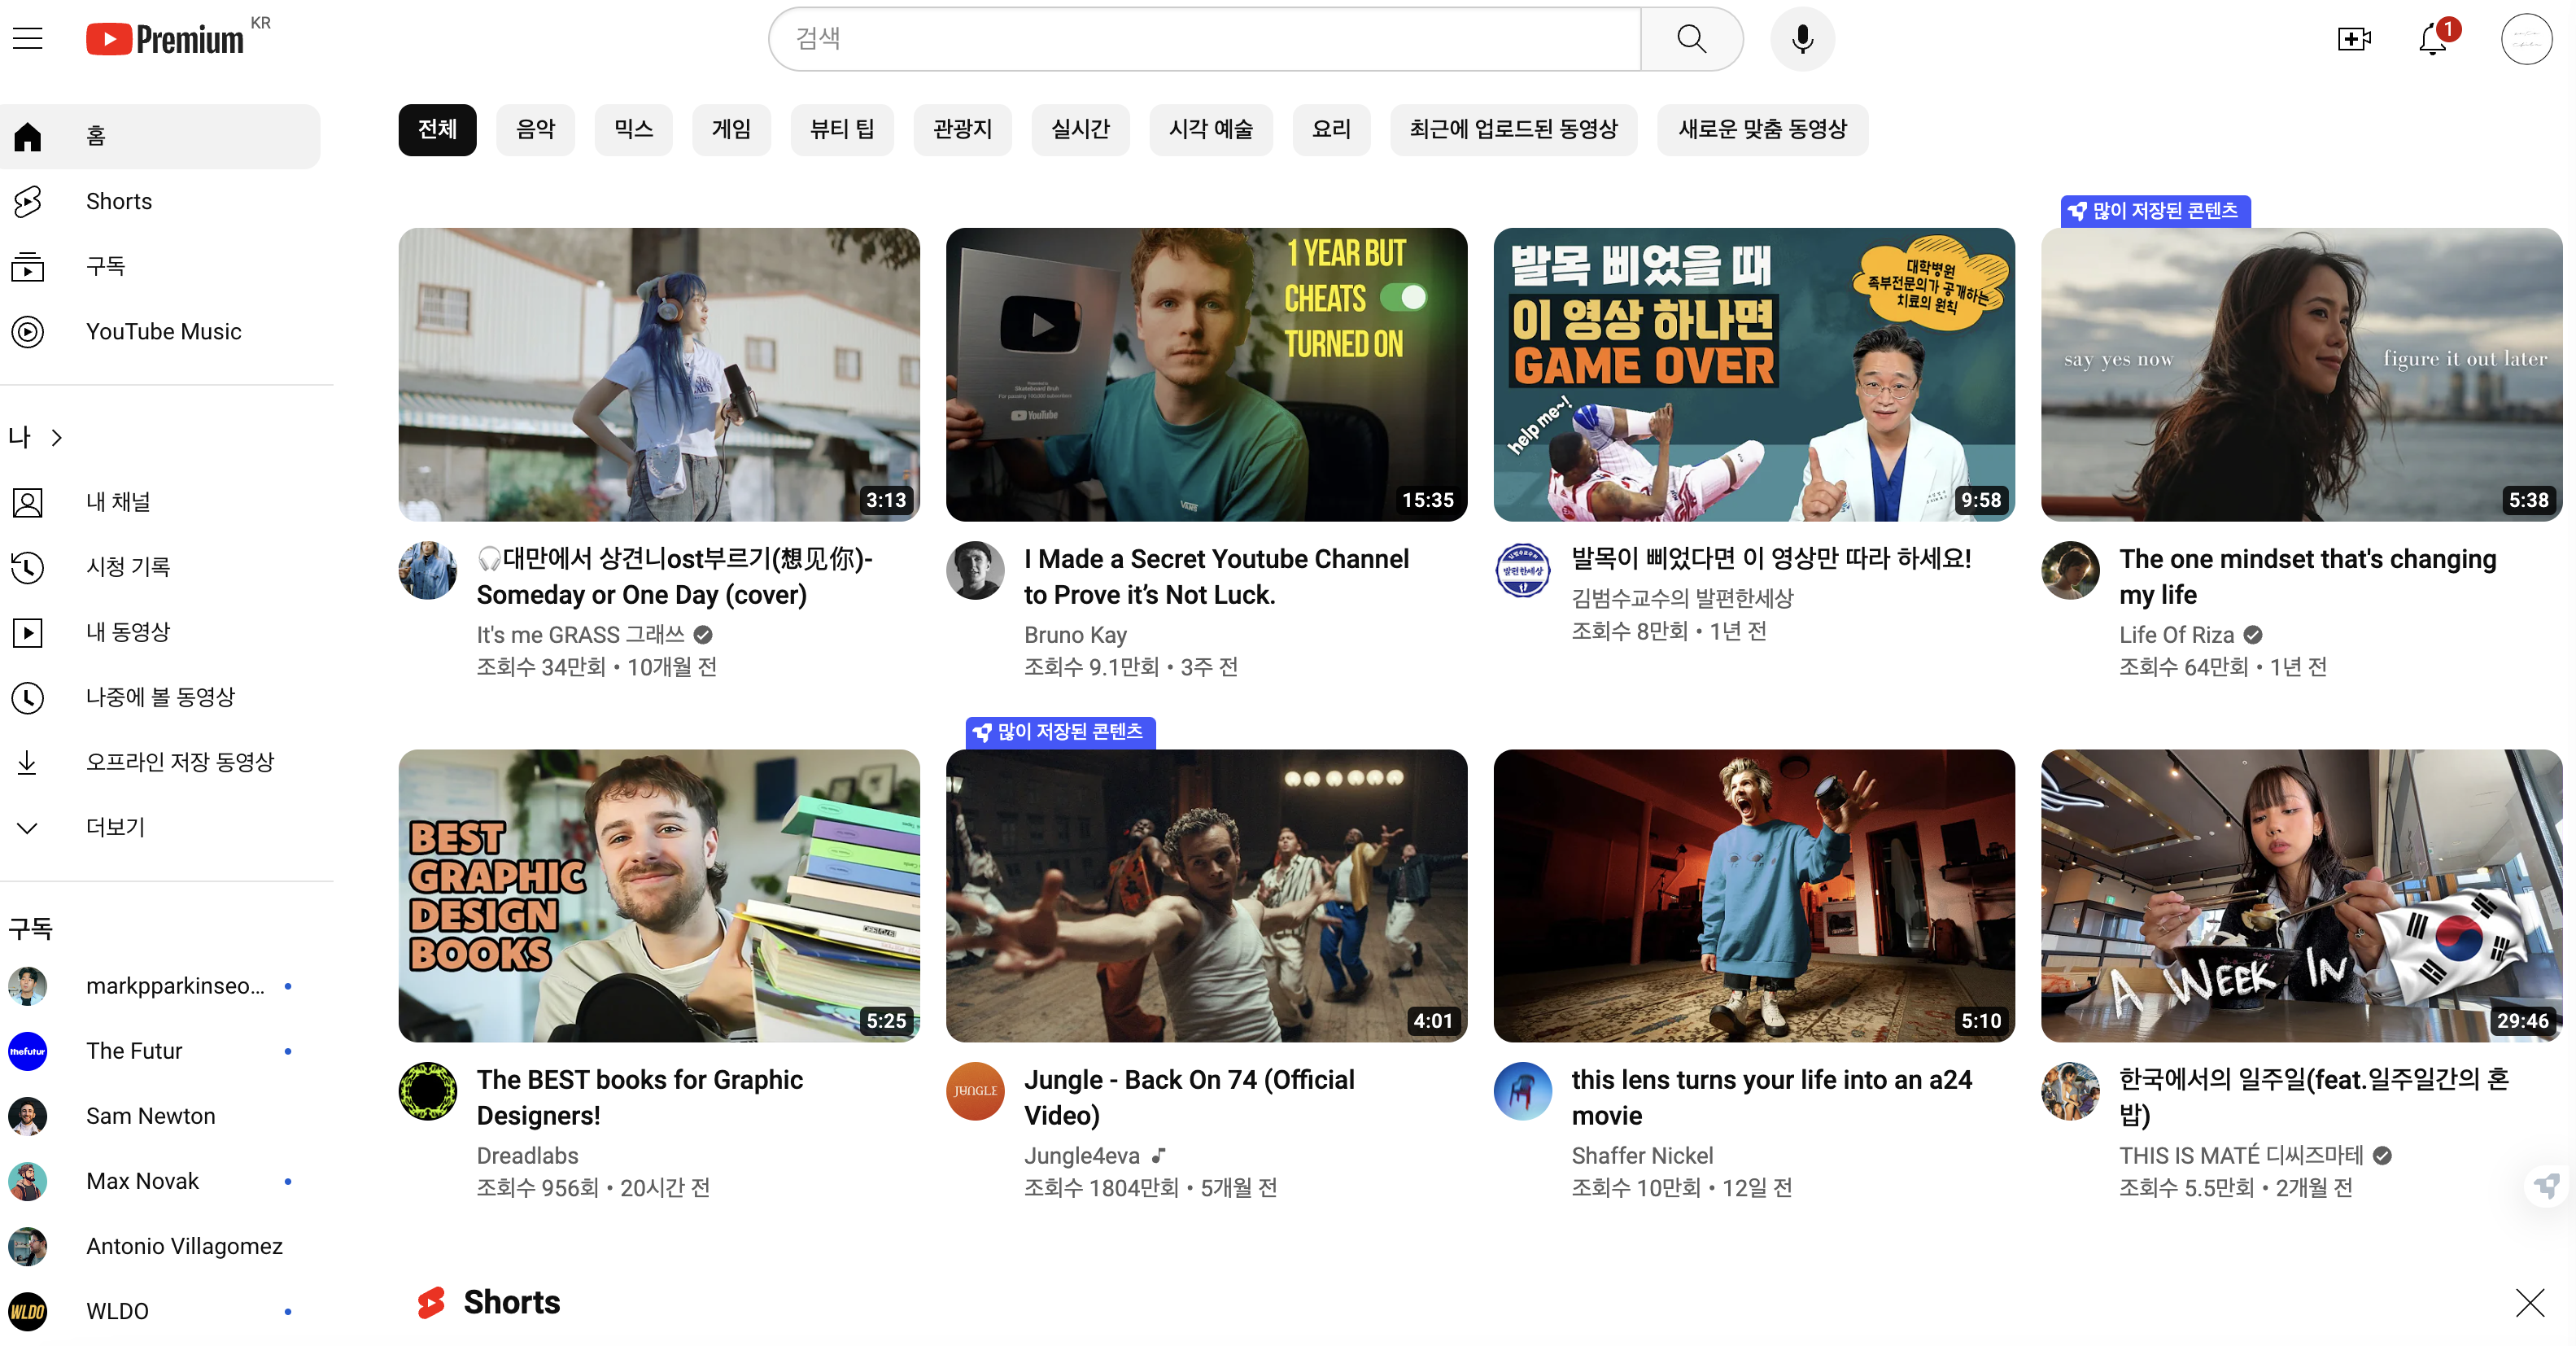Select 최근에 업로드된 동영상 chip
Image resolution: width=2576 pixels, height=1346 pixels.
[1513, 129]
